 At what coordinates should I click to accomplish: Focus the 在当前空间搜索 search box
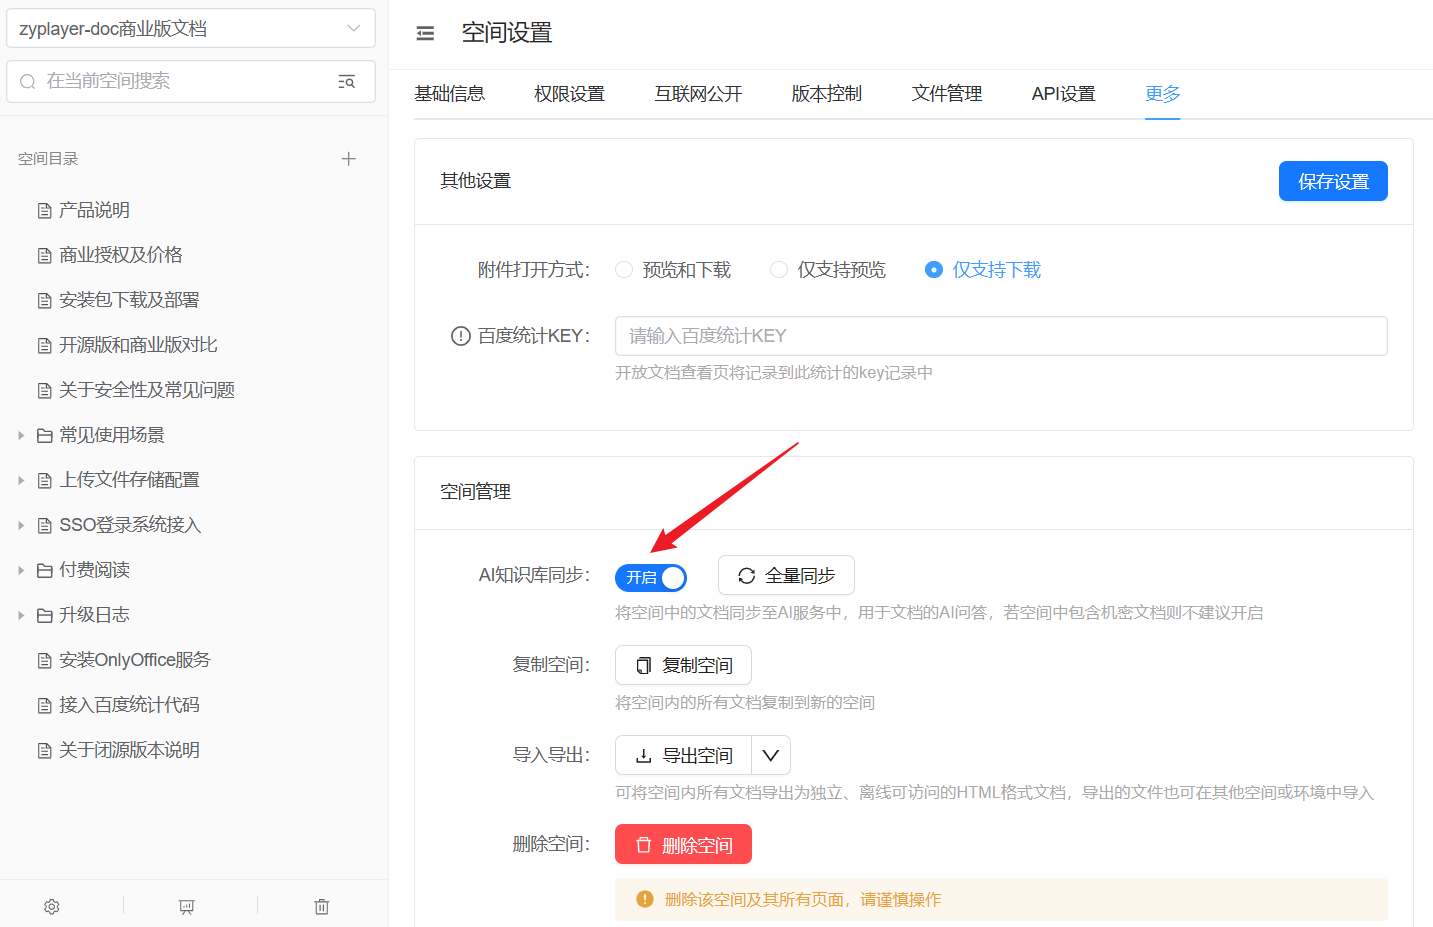[191, 81]
